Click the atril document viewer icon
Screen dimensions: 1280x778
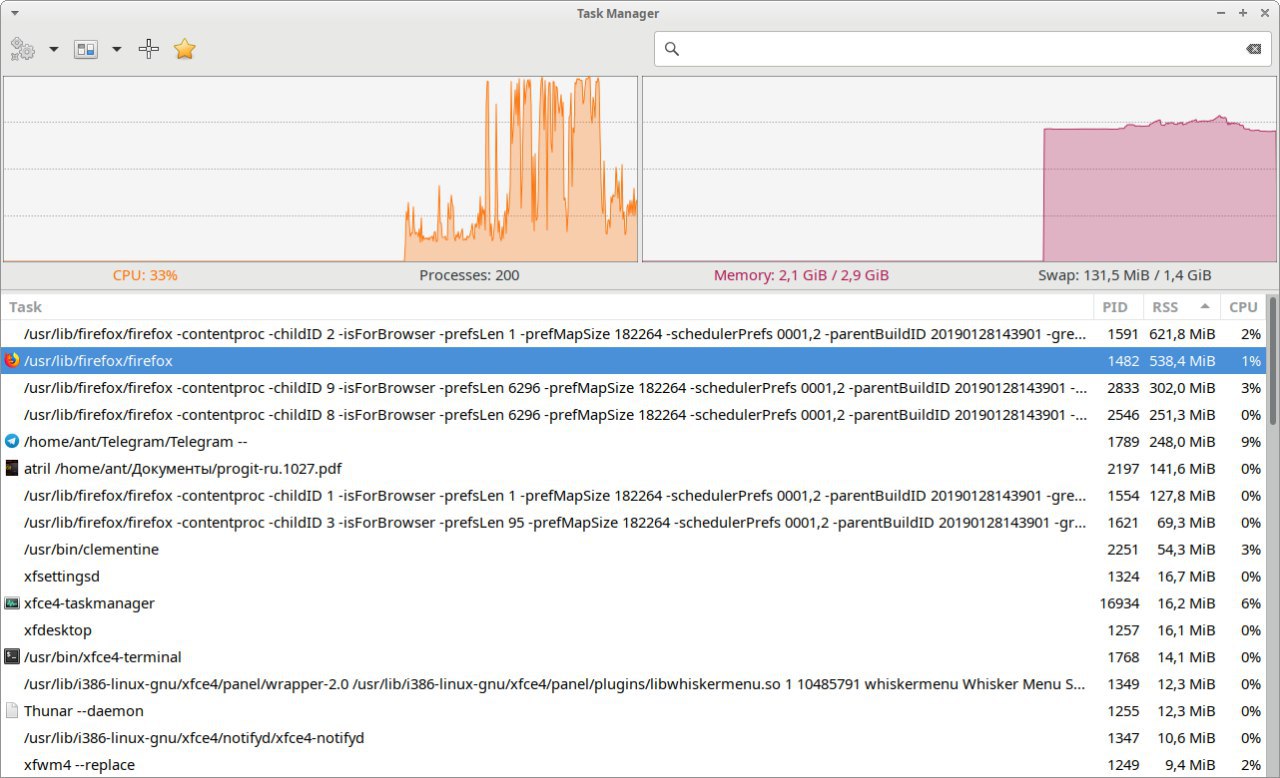point(12,468)
